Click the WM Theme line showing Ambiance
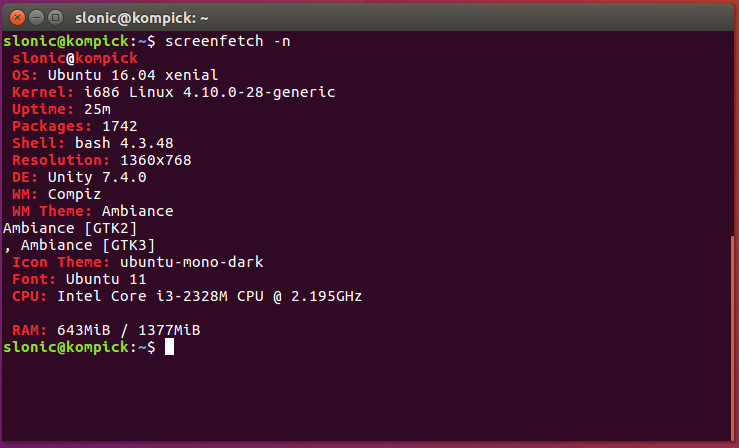The image size is (739, 448). (x=135, y=211)
